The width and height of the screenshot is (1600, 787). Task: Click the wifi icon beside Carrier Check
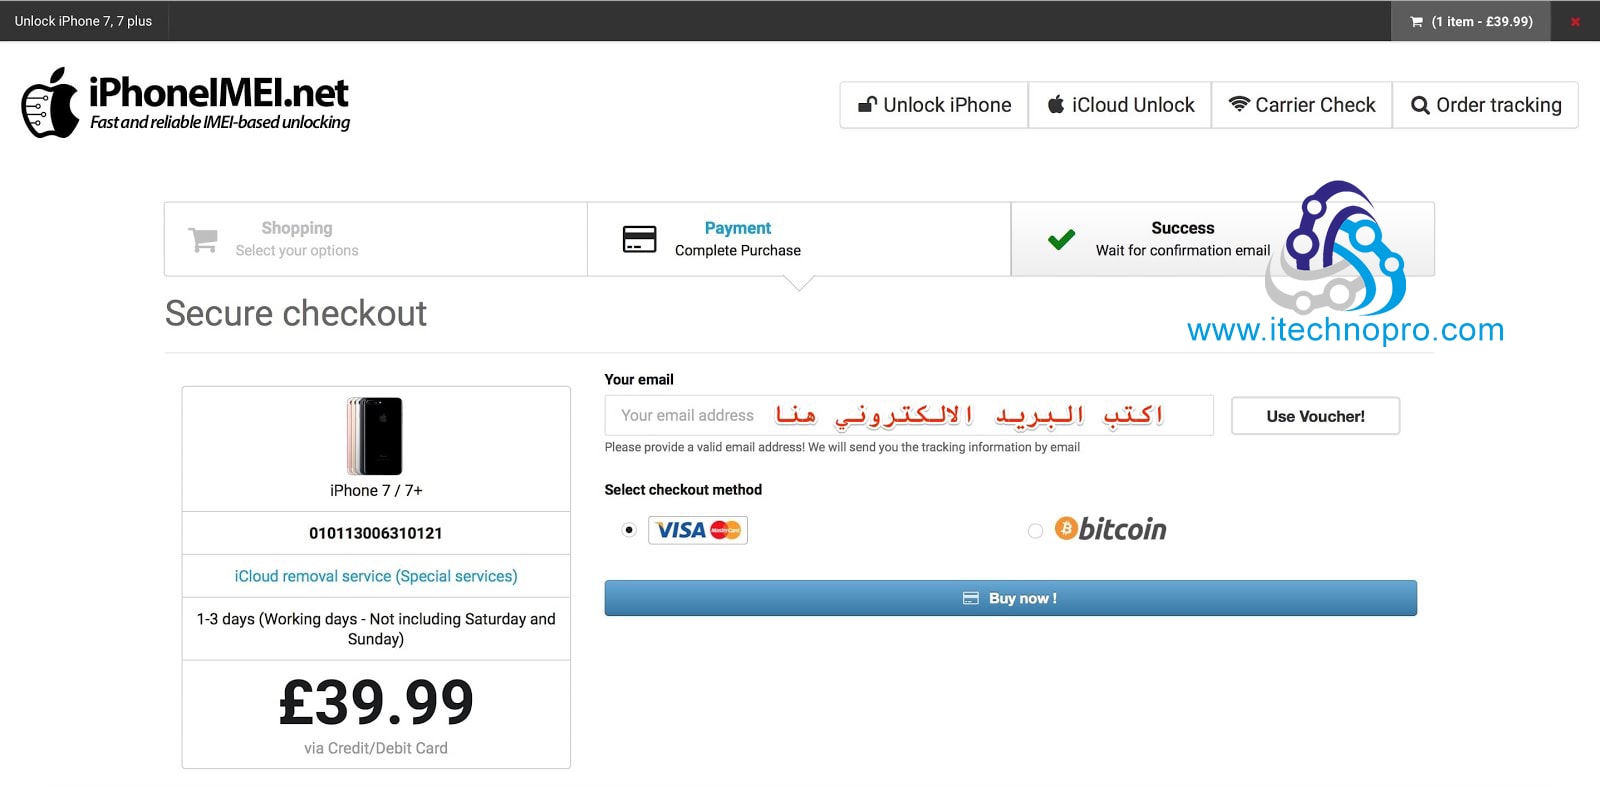click(1239, 104)
